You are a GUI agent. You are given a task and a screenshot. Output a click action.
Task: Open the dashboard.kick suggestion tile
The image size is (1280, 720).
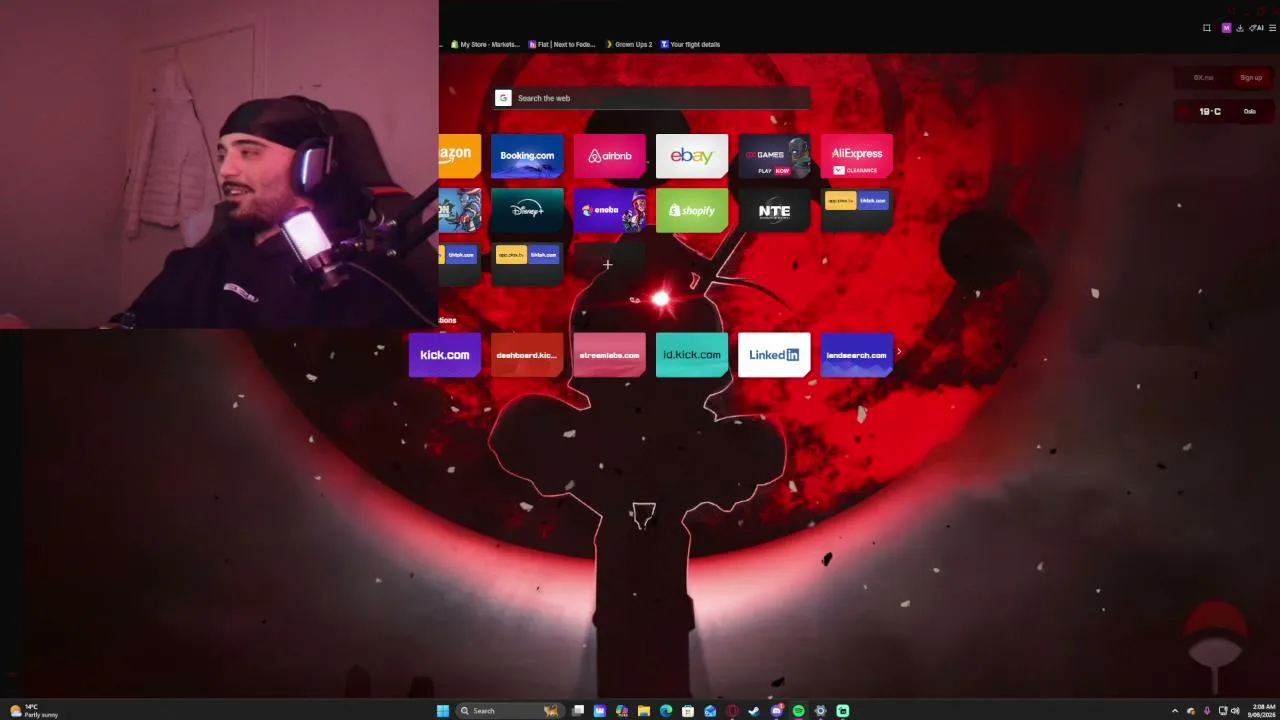(x=527, y=355)
